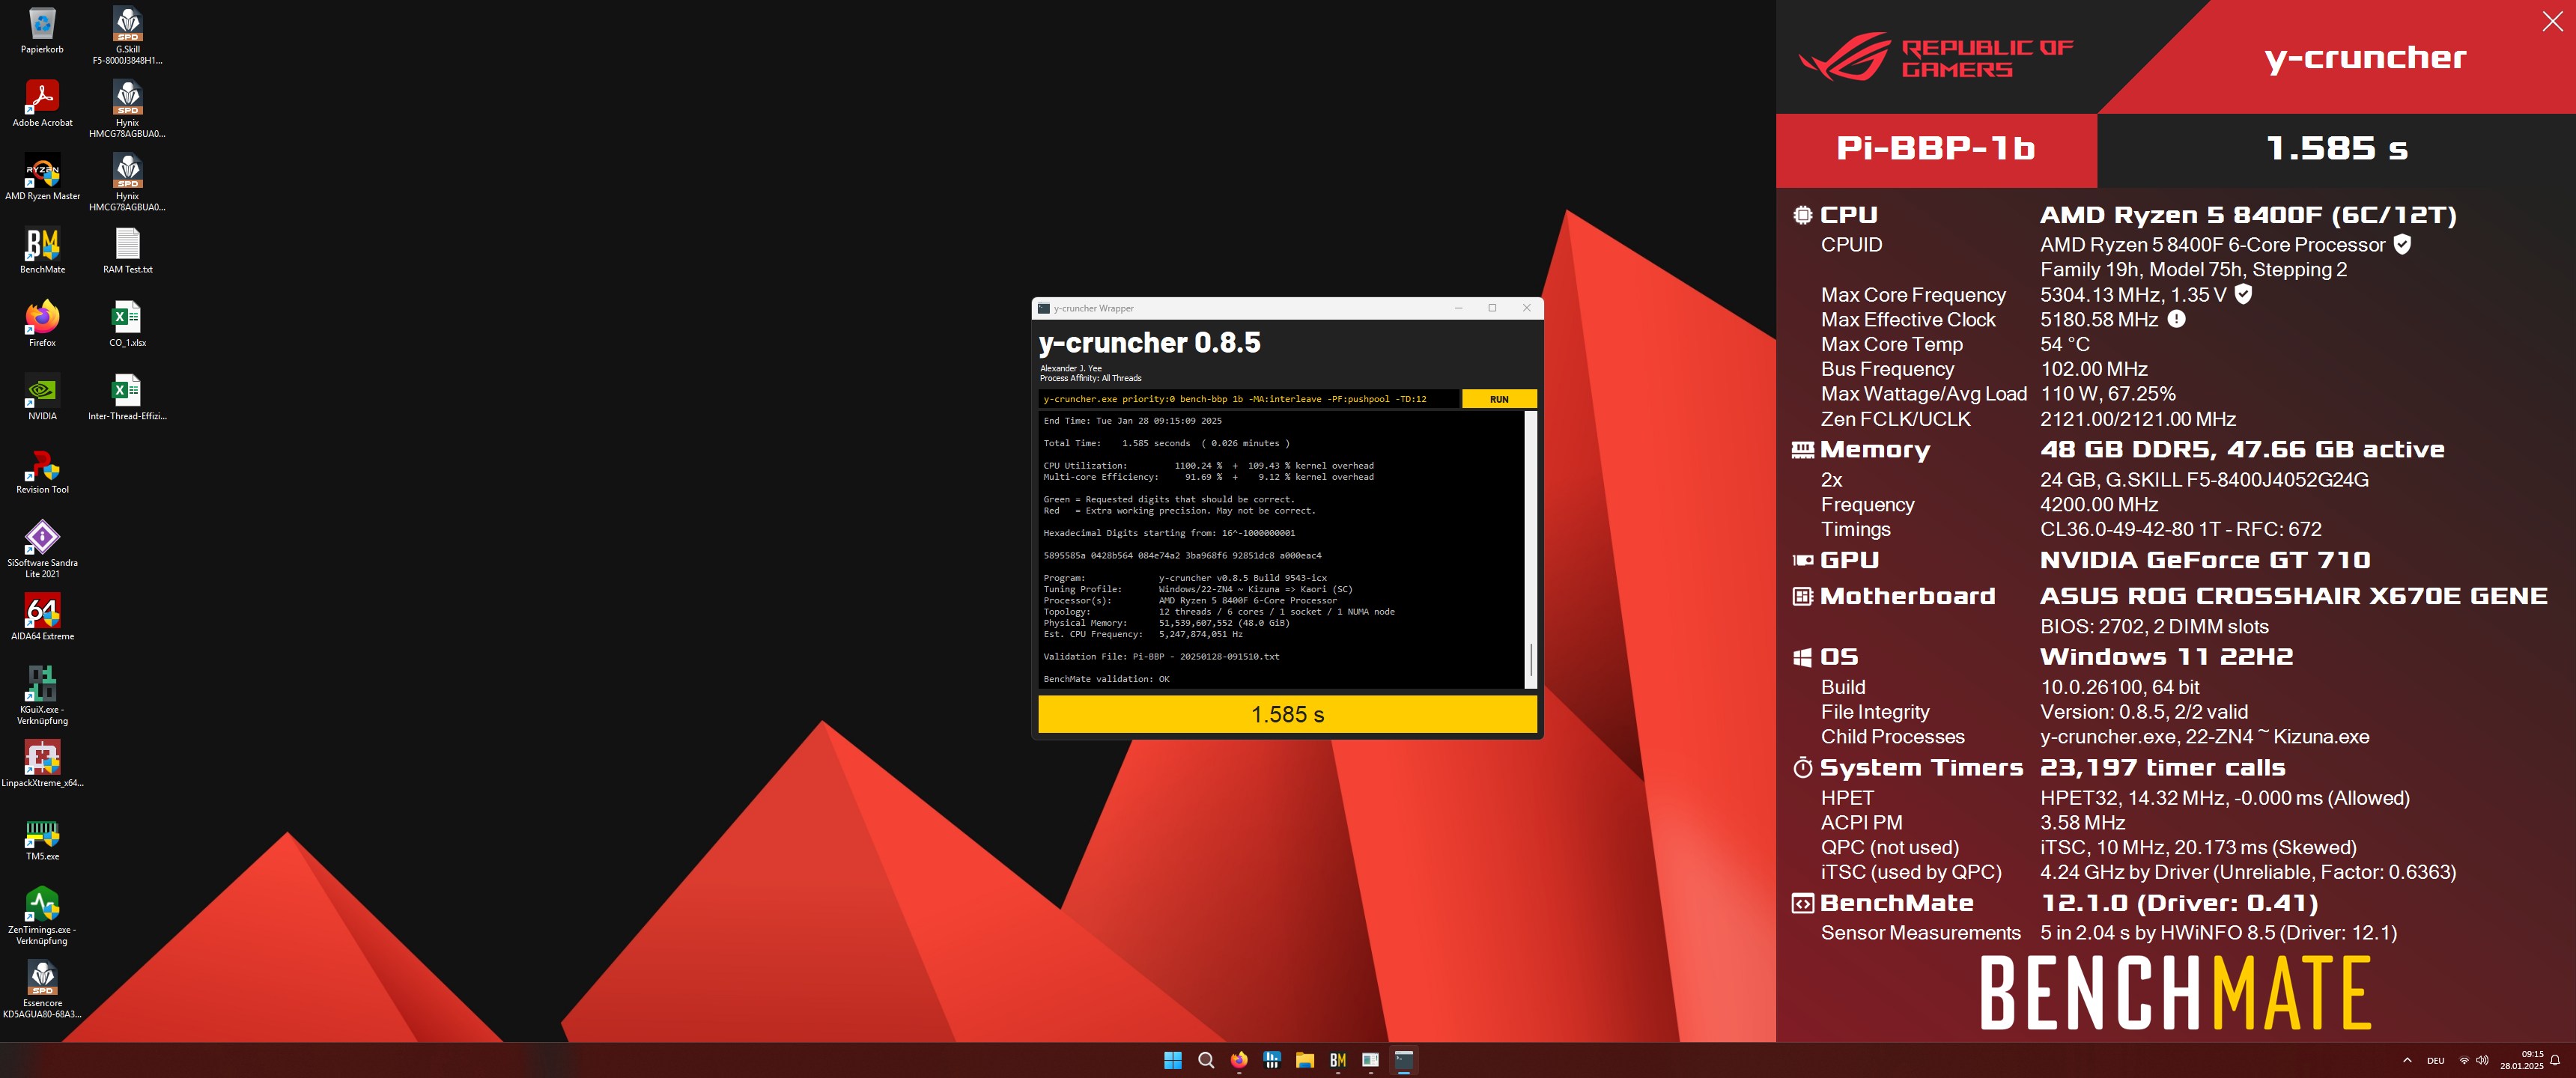
Task: Open the BenchMate desktop shortcut
Action: (42, 251)
